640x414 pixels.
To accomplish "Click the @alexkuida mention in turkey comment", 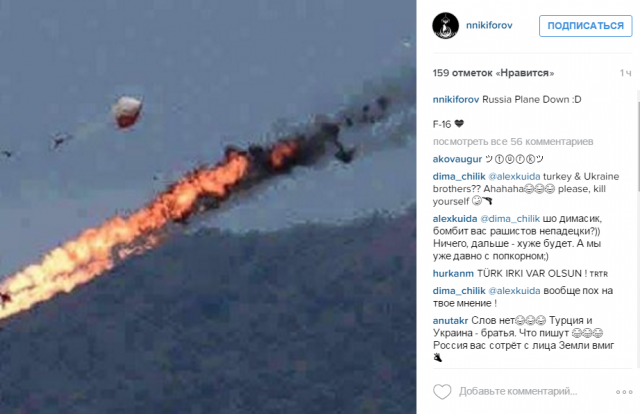I will pos(514,176).
